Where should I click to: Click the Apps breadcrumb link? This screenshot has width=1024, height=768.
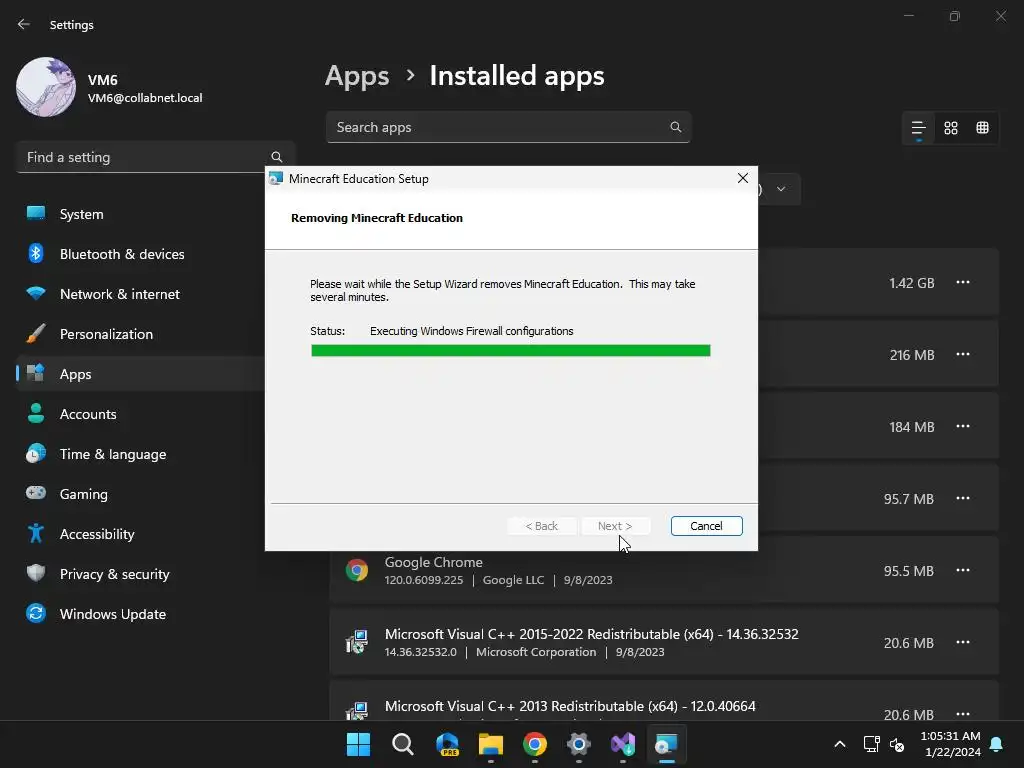pos(357,76)
